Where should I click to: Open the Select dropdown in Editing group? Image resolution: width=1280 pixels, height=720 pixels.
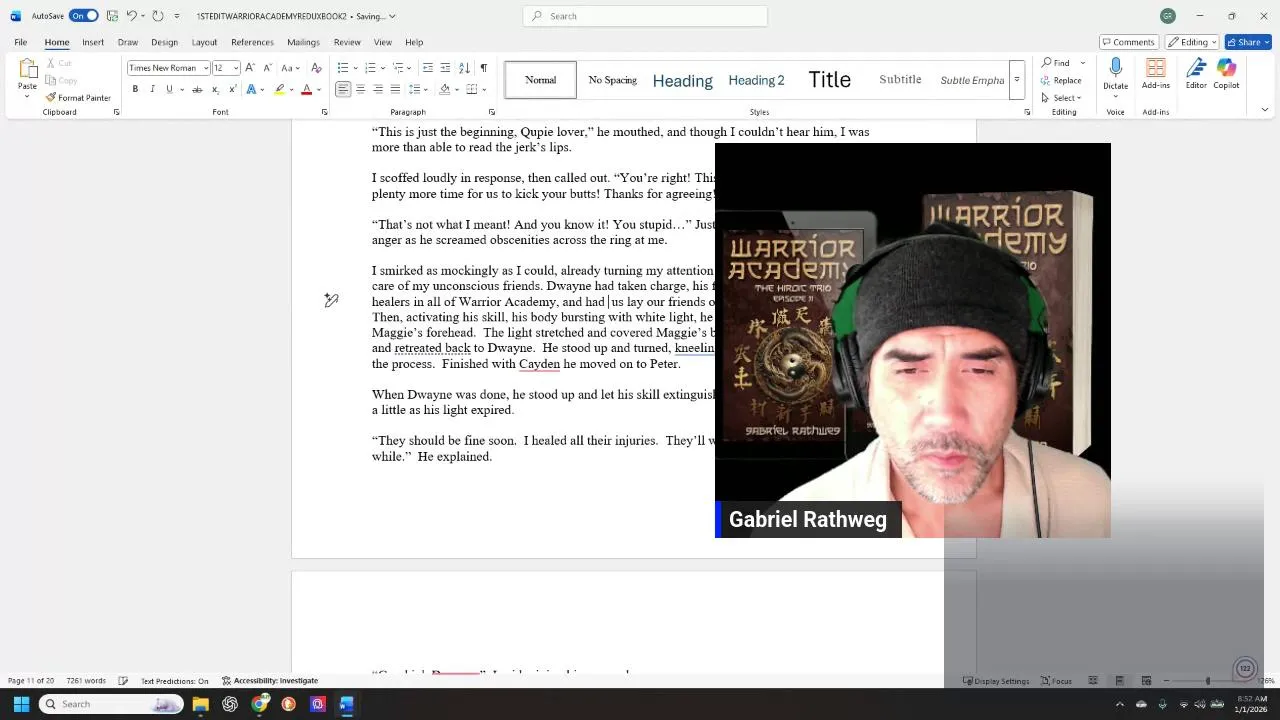(x=1061, y=98)
